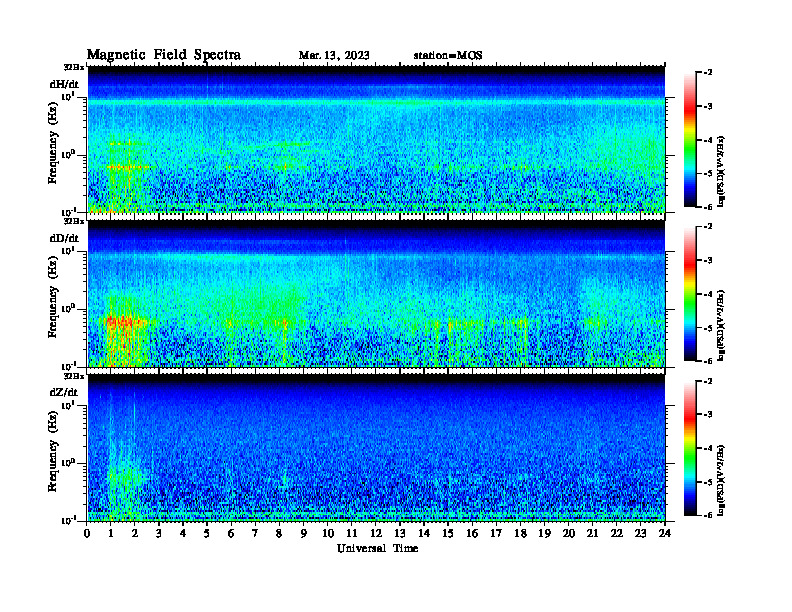Click the dH/dt spectrogram plot

[x=376, y=139]
